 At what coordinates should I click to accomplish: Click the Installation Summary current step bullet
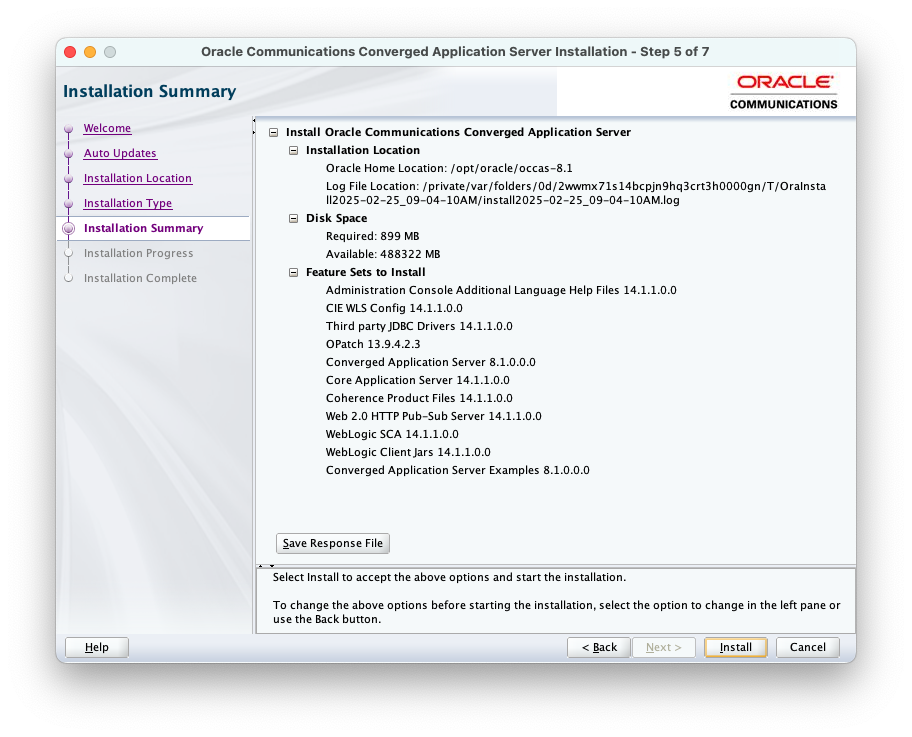[x=69, y=229]
